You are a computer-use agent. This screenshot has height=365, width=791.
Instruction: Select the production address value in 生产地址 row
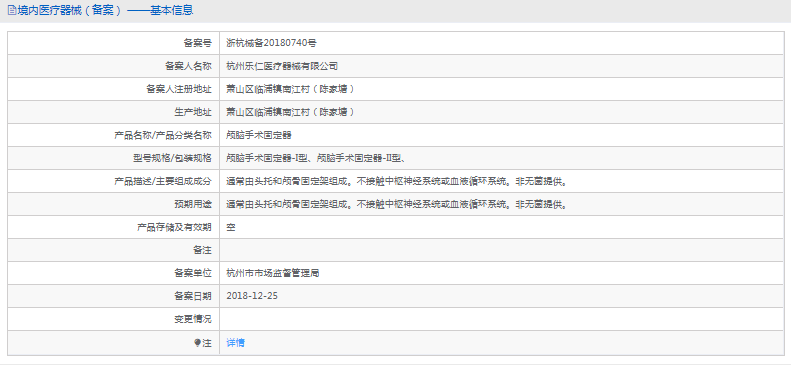click(x=290, y=112)
